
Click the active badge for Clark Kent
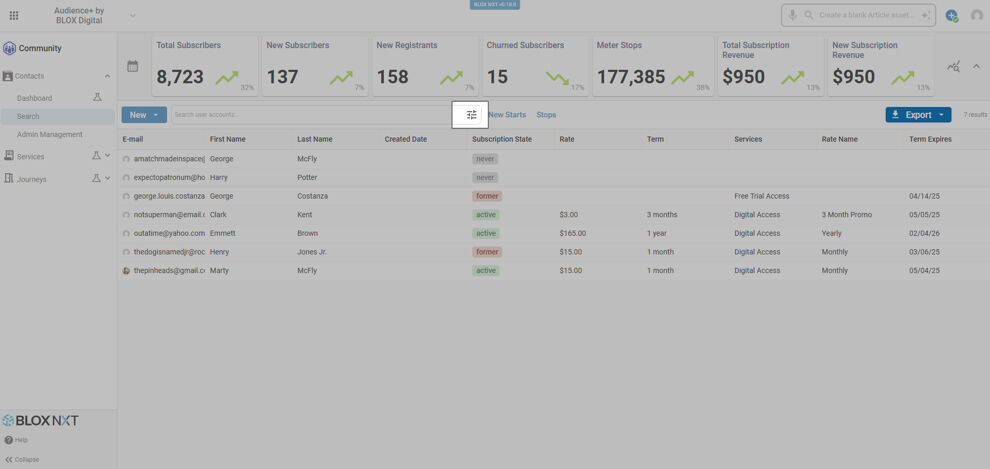(x=486, y=215)
